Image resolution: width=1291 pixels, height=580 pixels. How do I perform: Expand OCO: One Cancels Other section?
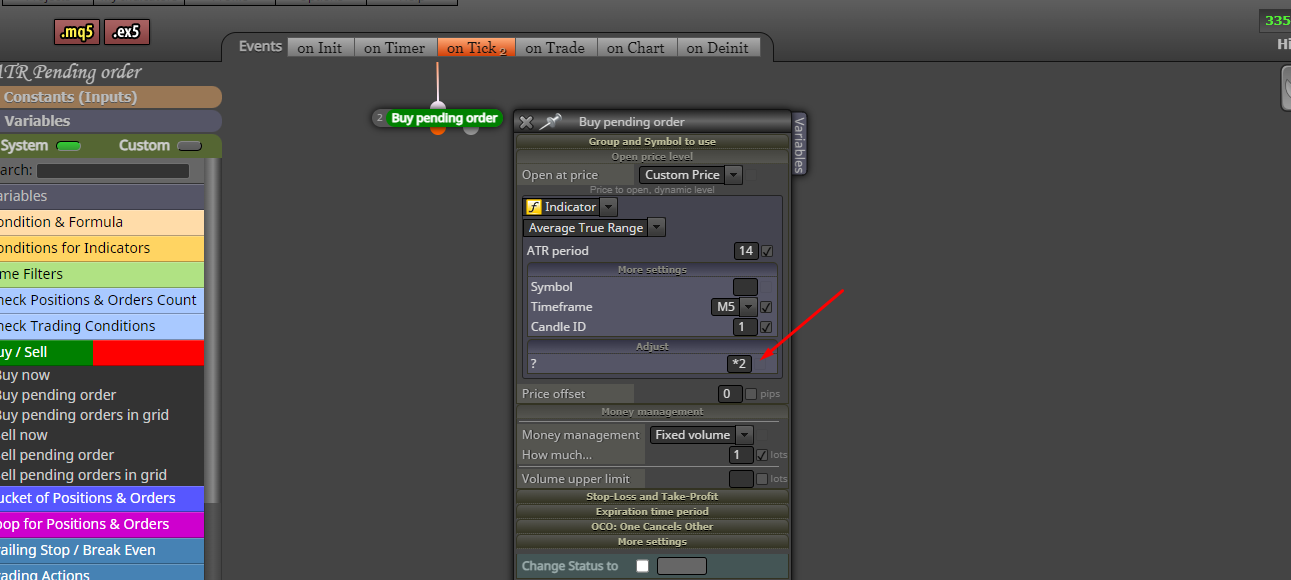652,527
